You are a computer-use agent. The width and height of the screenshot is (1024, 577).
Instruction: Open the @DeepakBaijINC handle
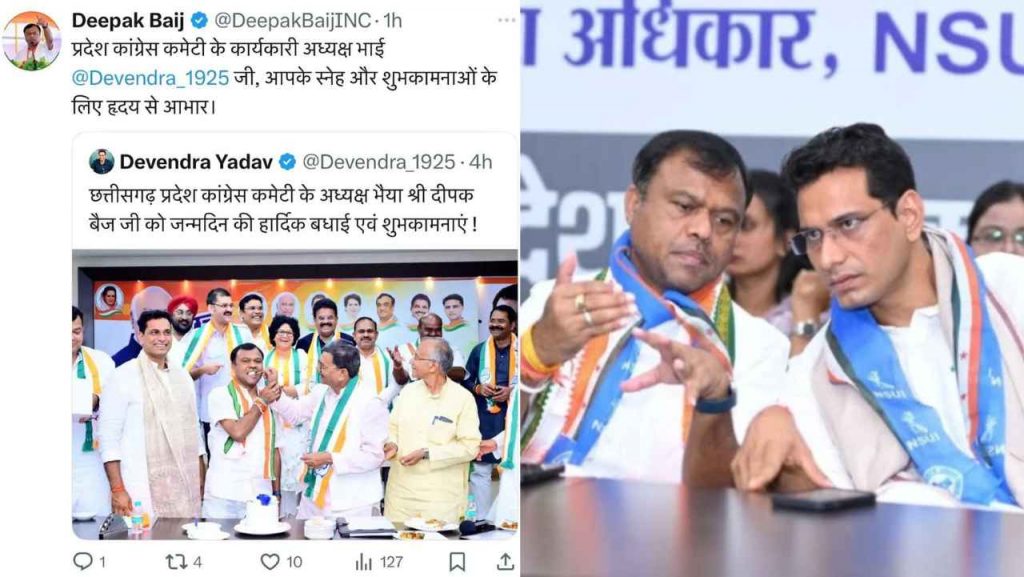click(293, 21)
